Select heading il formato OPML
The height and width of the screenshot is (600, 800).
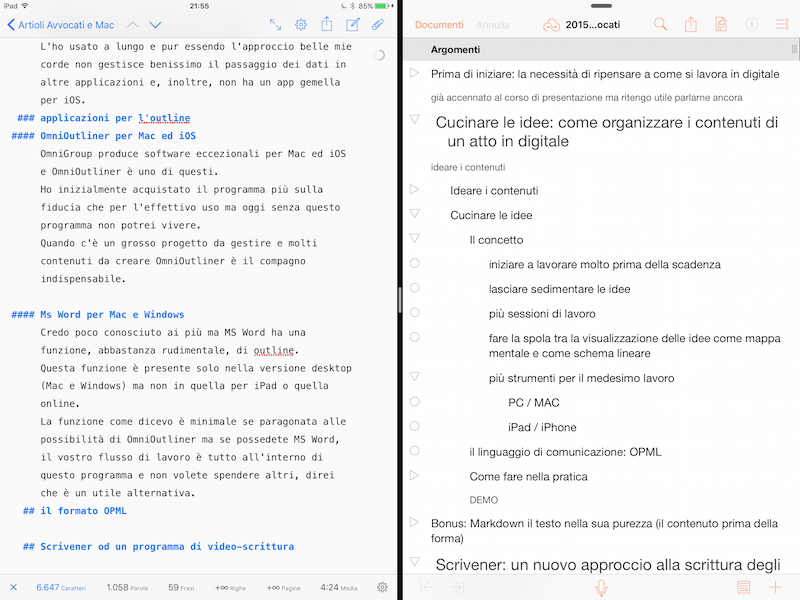(x=83, y=511)
